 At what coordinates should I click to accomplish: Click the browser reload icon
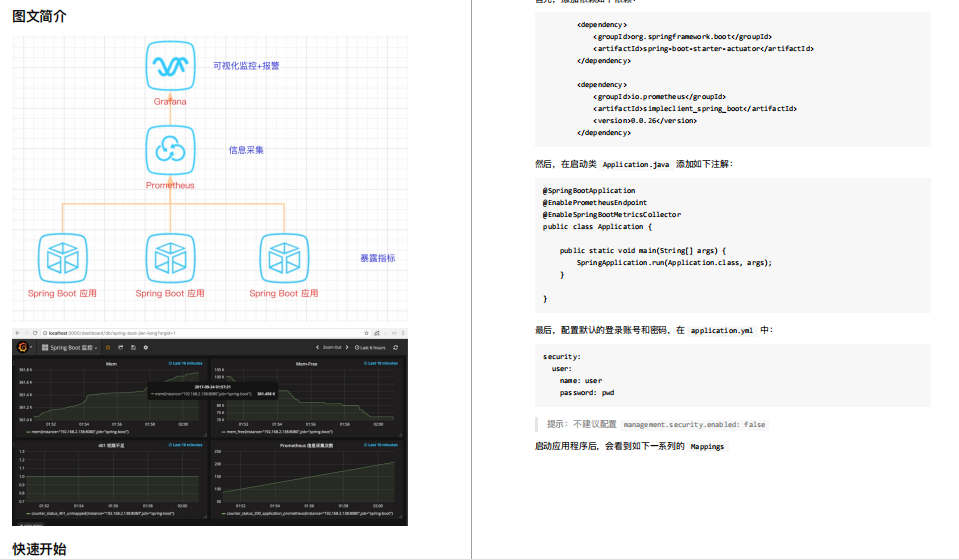[x=35, y=333]
